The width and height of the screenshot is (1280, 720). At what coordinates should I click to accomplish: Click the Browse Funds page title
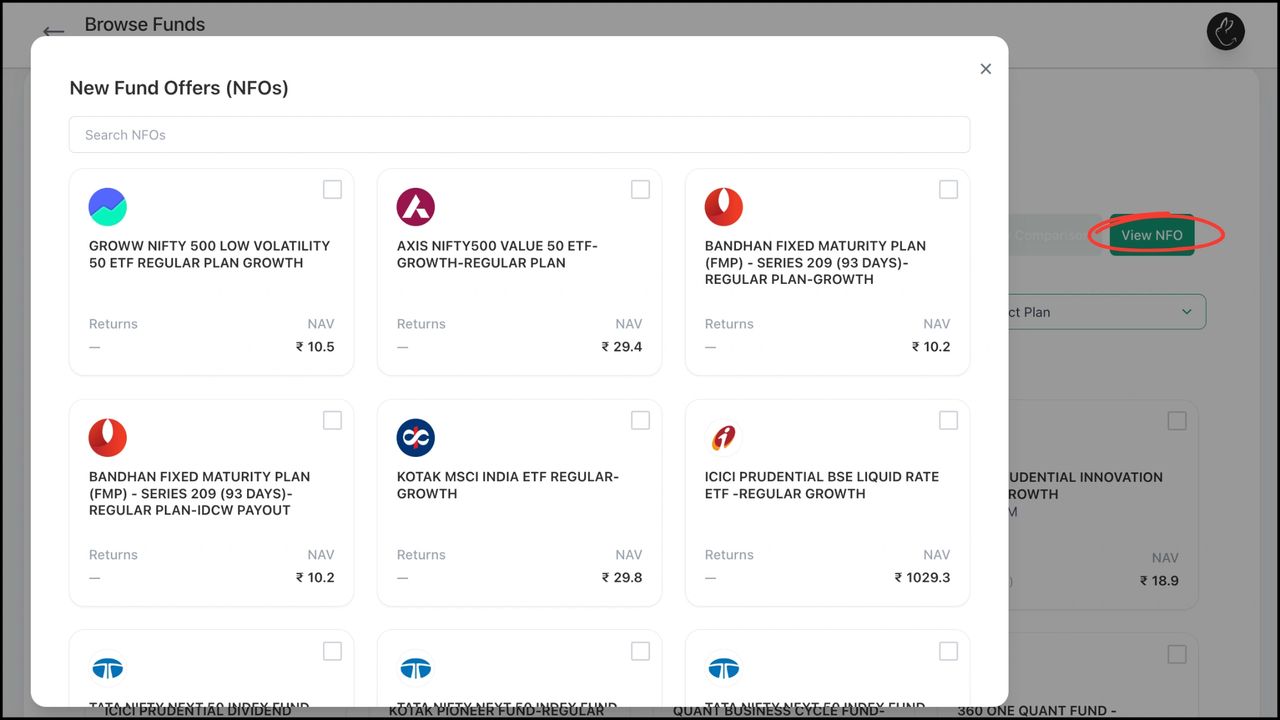point(145,25)
